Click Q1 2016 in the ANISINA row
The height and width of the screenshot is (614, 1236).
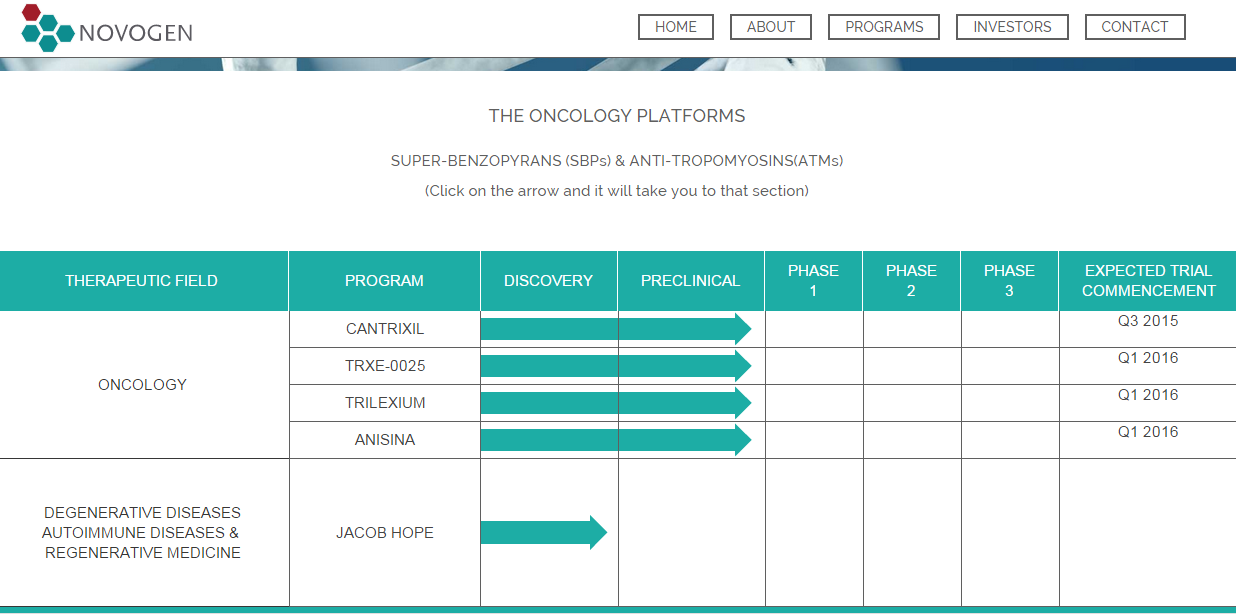coord(1148,432)
